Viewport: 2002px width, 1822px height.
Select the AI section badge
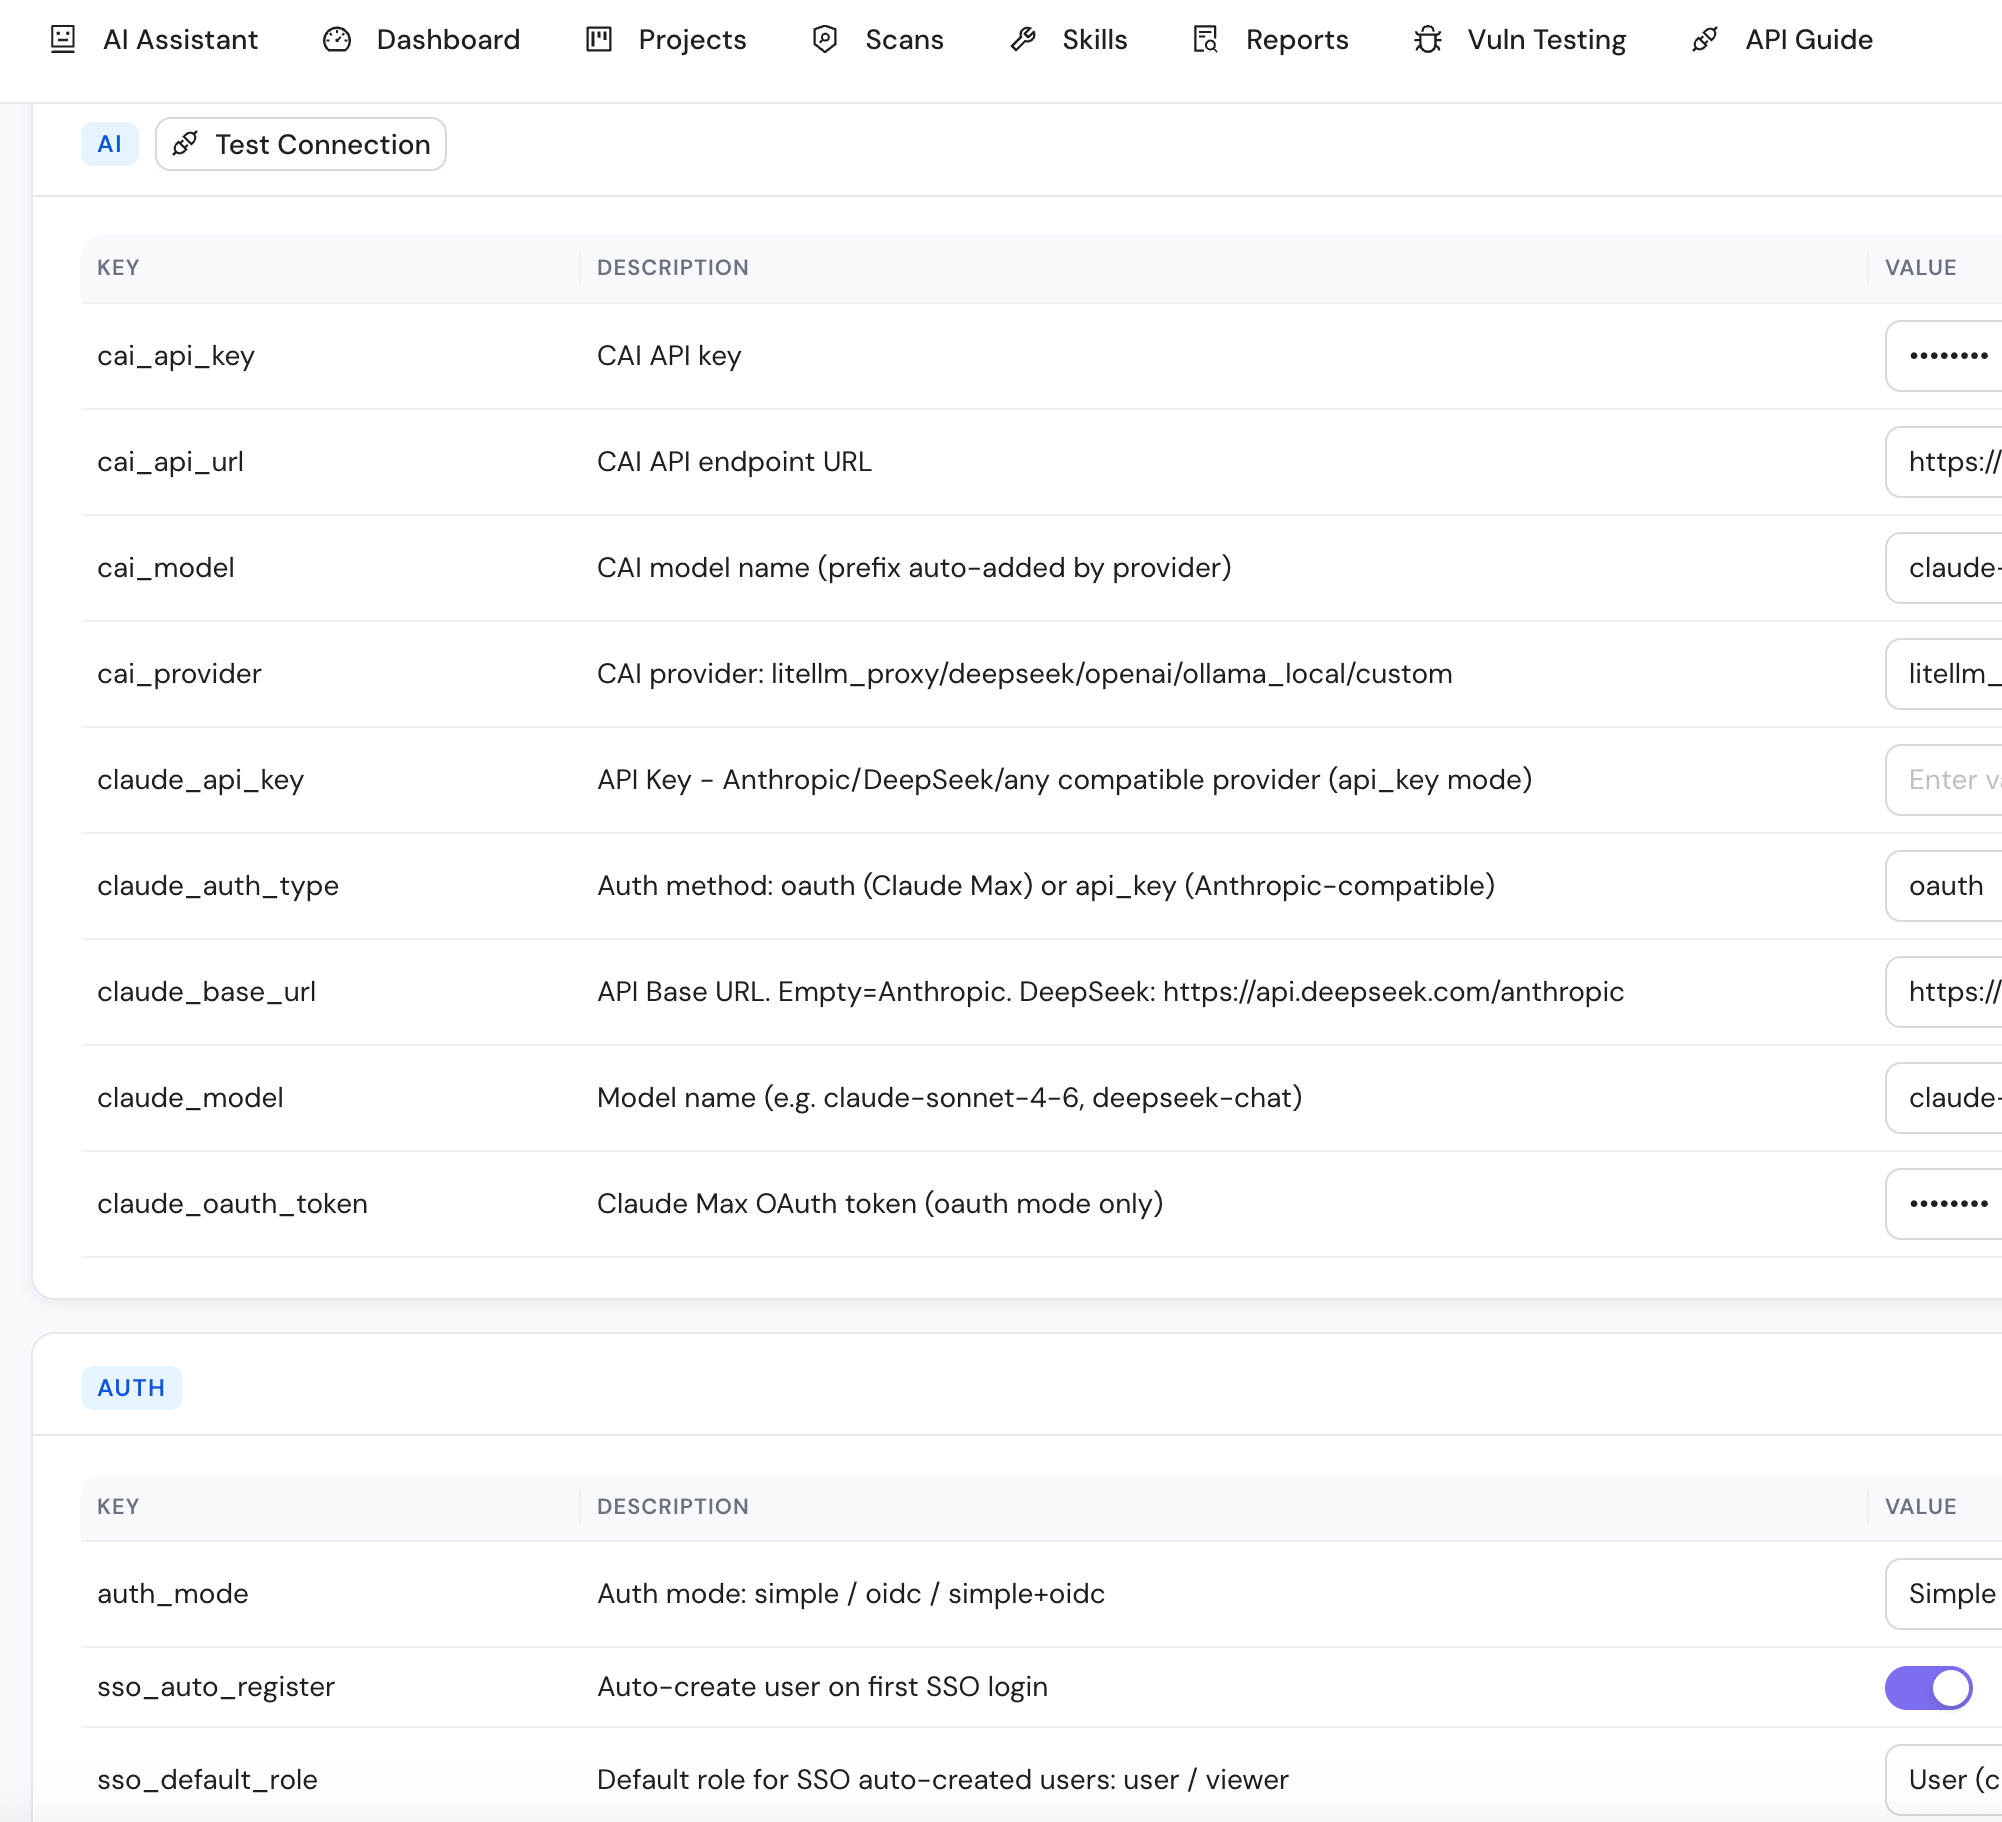click(110, 144)
